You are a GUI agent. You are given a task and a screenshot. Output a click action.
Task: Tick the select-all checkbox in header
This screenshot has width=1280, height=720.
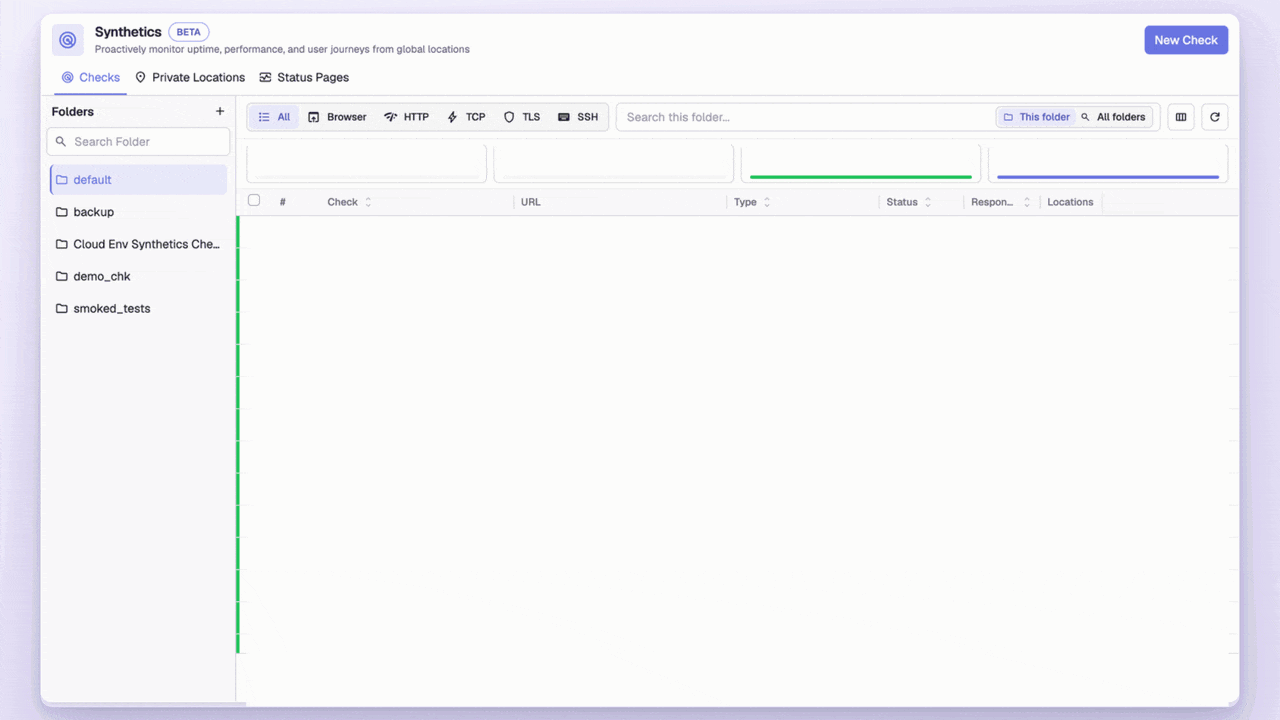254,200
